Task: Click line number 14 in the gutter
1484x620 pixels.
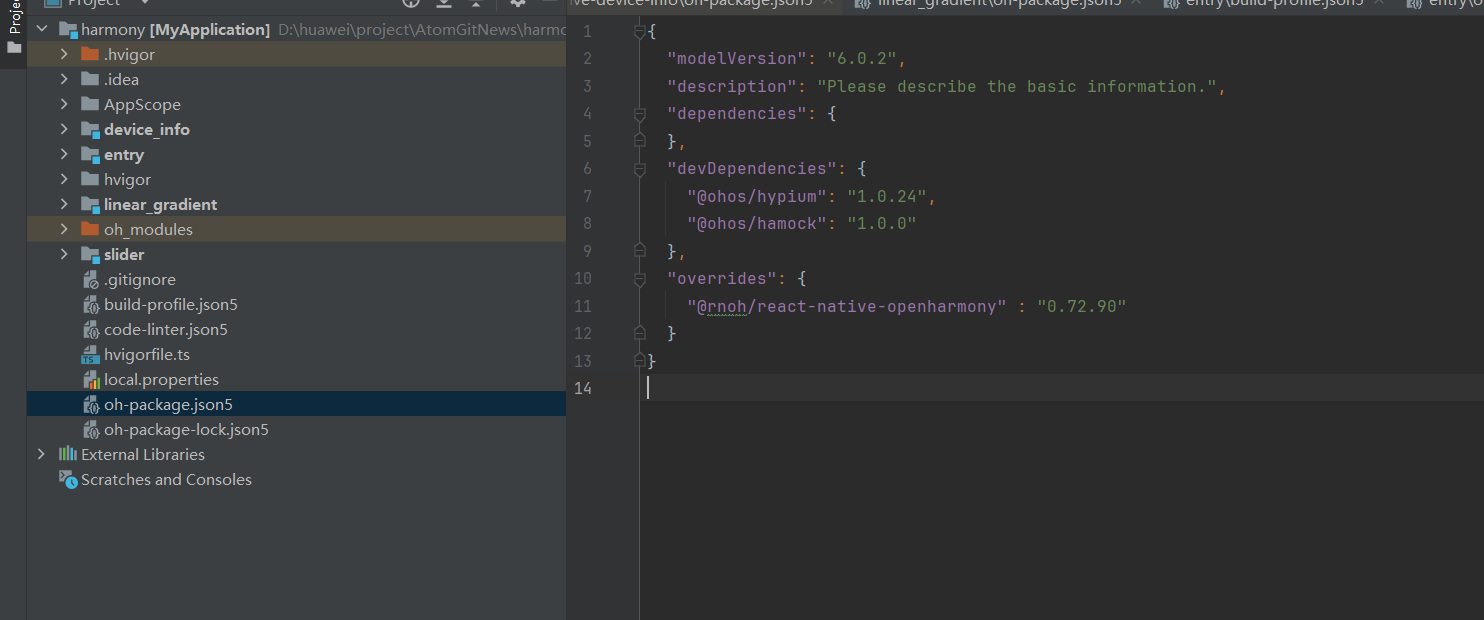Action: [583, 389]
